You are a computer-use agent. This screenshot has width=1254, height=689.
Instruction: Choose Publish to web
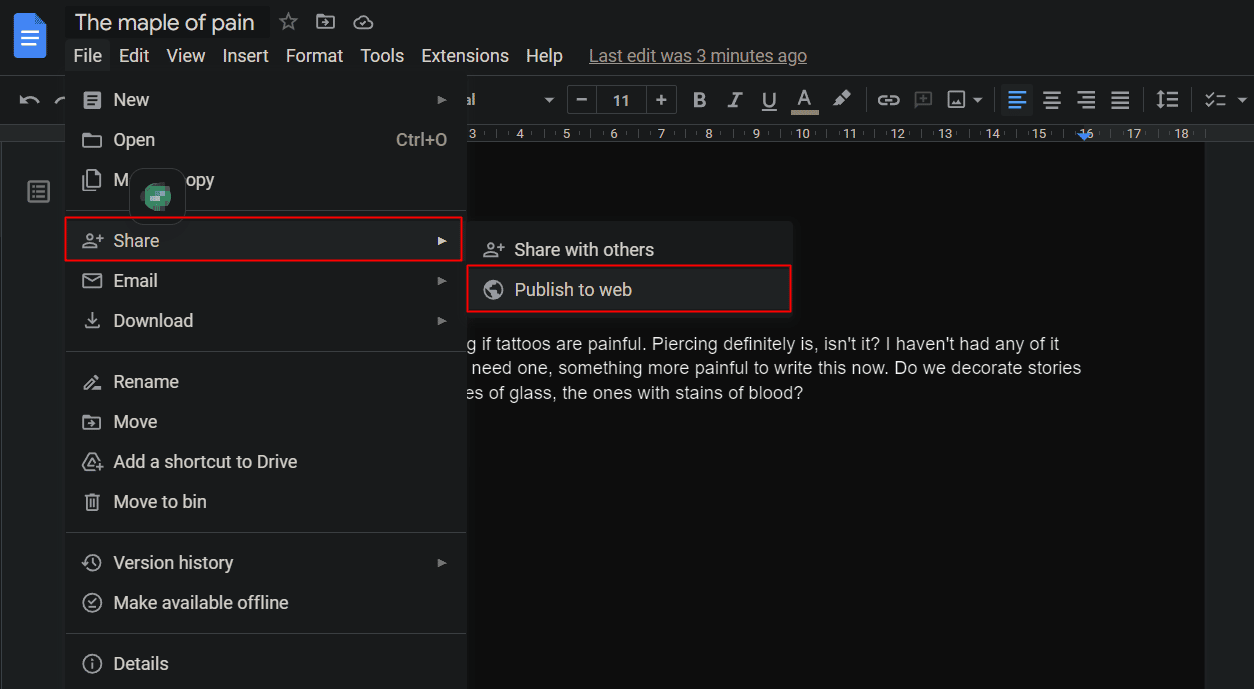(x=630, y=290)
